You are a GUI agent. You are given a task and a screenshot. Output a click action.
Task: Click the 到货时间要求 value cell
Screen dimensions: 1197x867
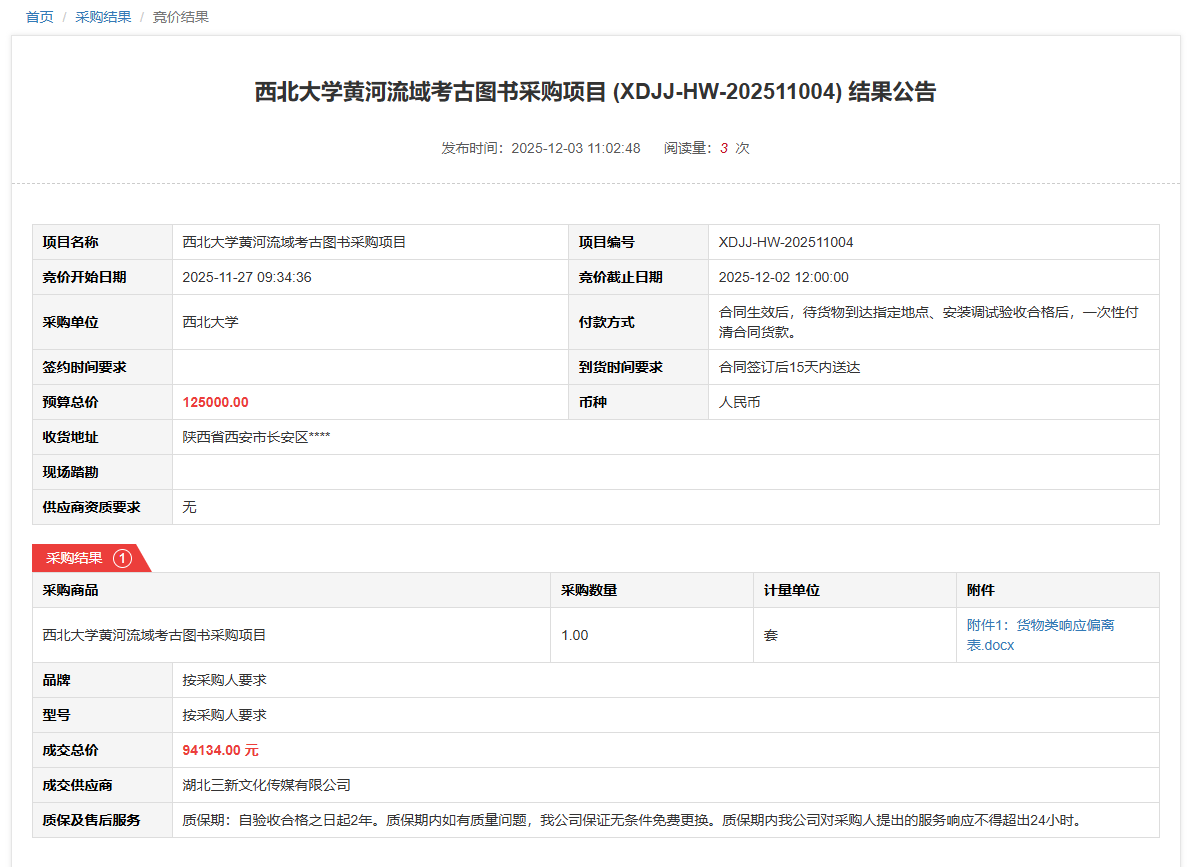(x=789, y=367)
